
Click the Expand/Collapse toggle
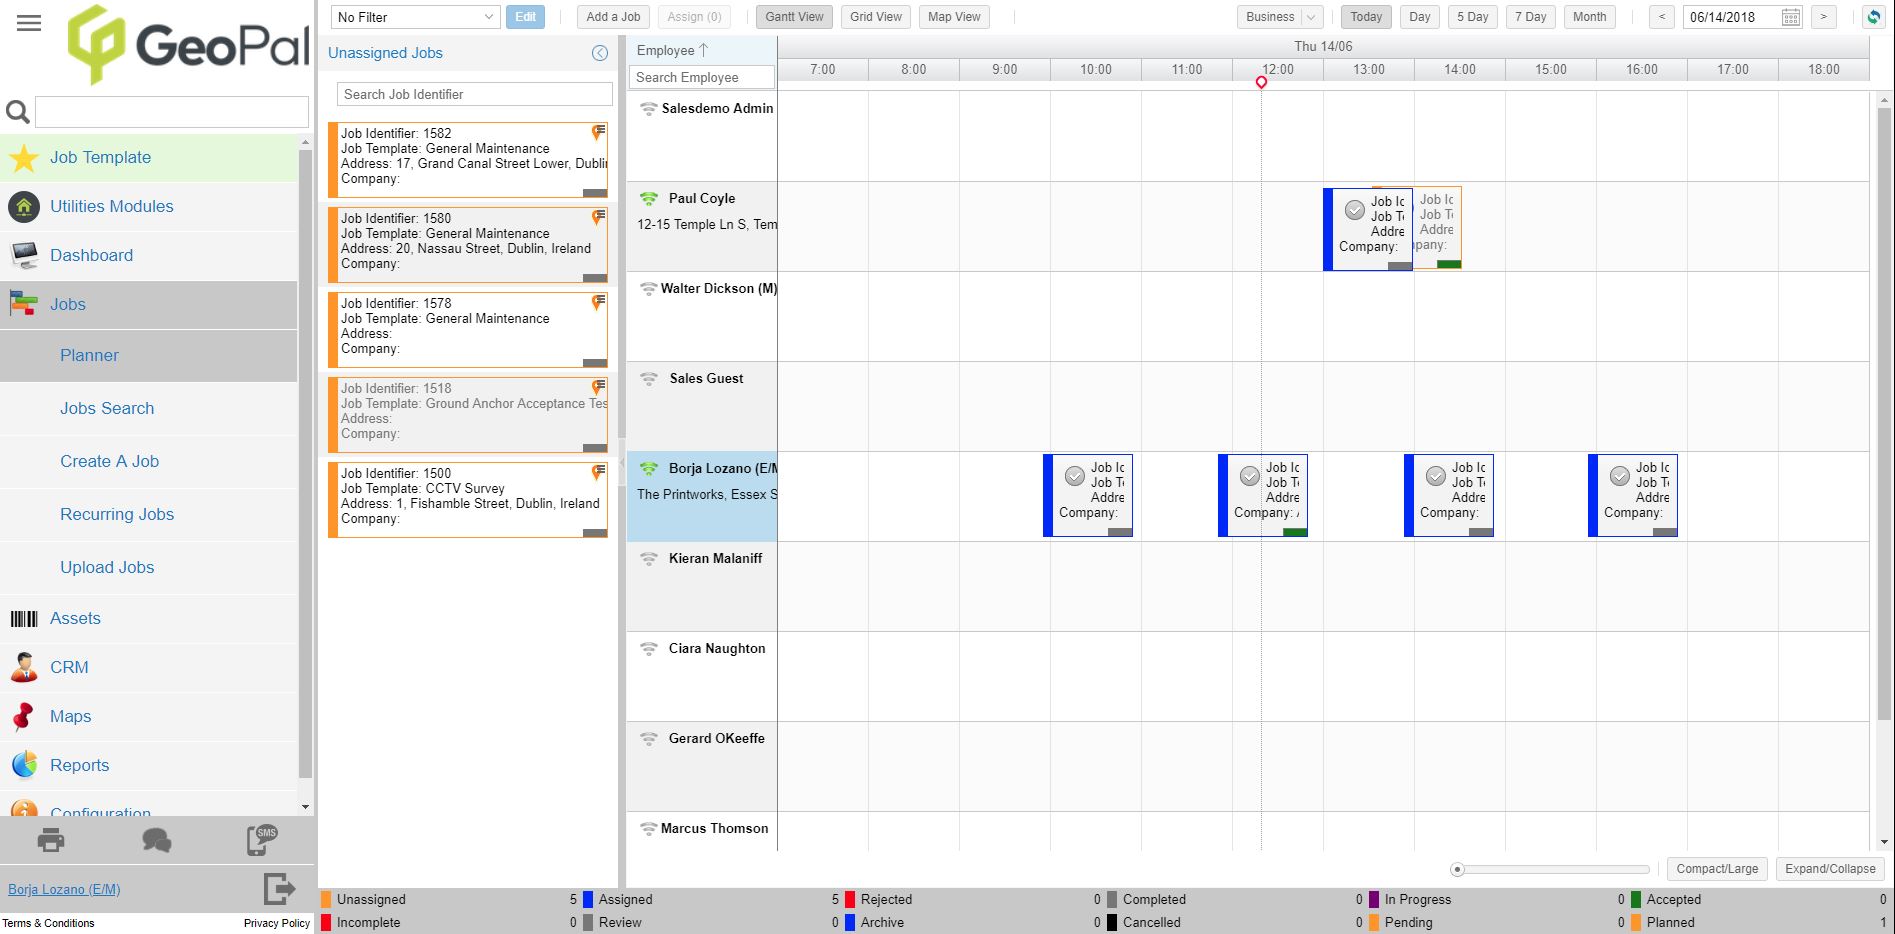click(1830, 868)
